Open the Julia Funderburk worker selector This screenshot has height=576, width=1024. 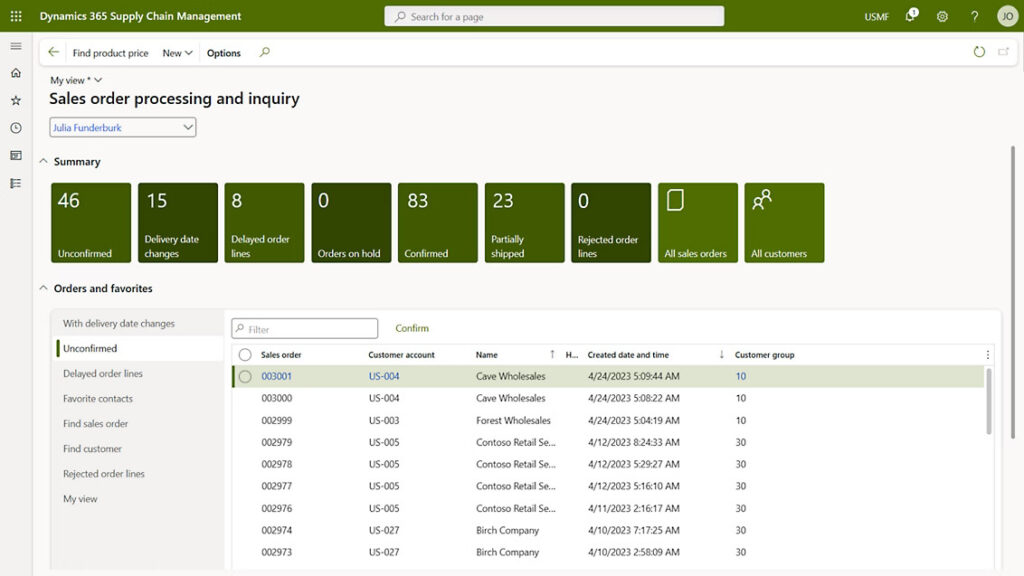[122, 127]
